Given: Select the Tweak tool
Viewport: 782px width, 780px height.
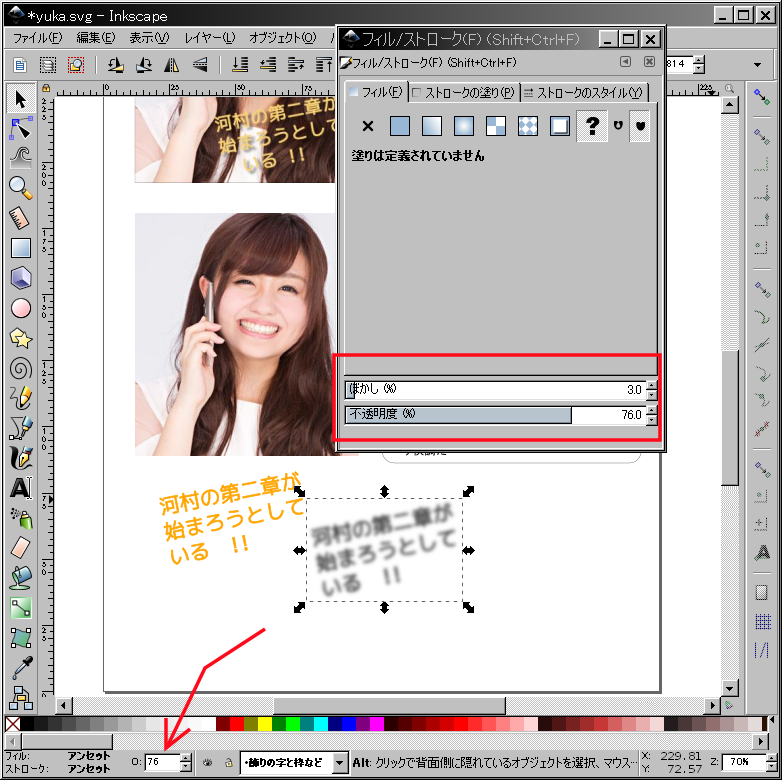Looking at the screenshot, I should pyautogui.click(x=20, y=158).
